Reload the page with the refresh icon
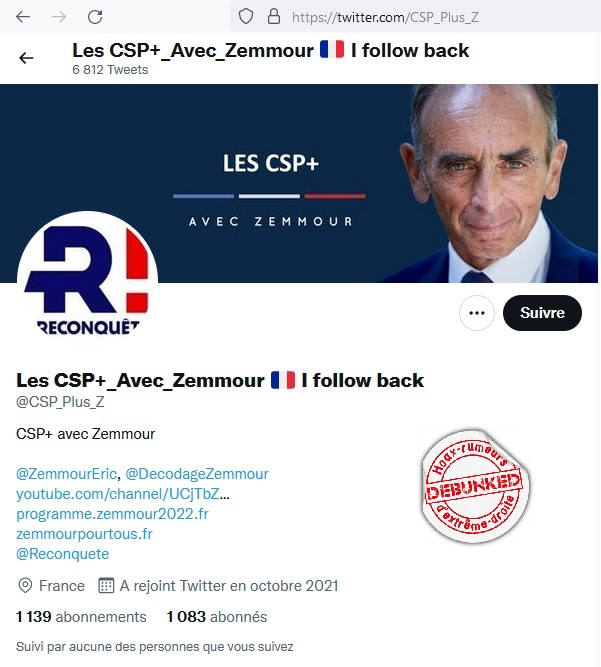The image size is (601, 667). 94,17
